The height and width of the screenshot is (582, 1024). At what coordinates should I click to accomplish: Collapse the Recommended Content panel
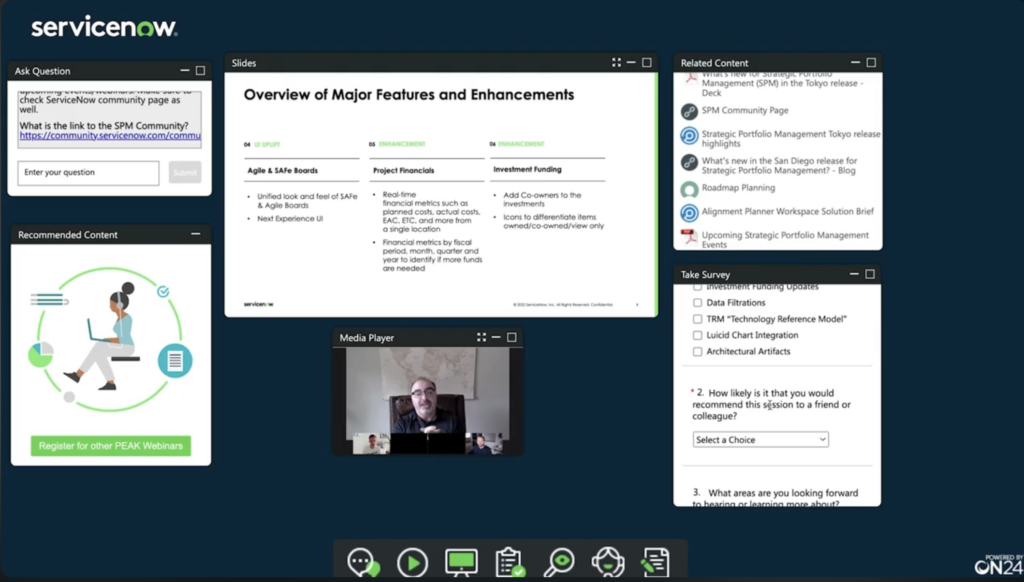196,235
